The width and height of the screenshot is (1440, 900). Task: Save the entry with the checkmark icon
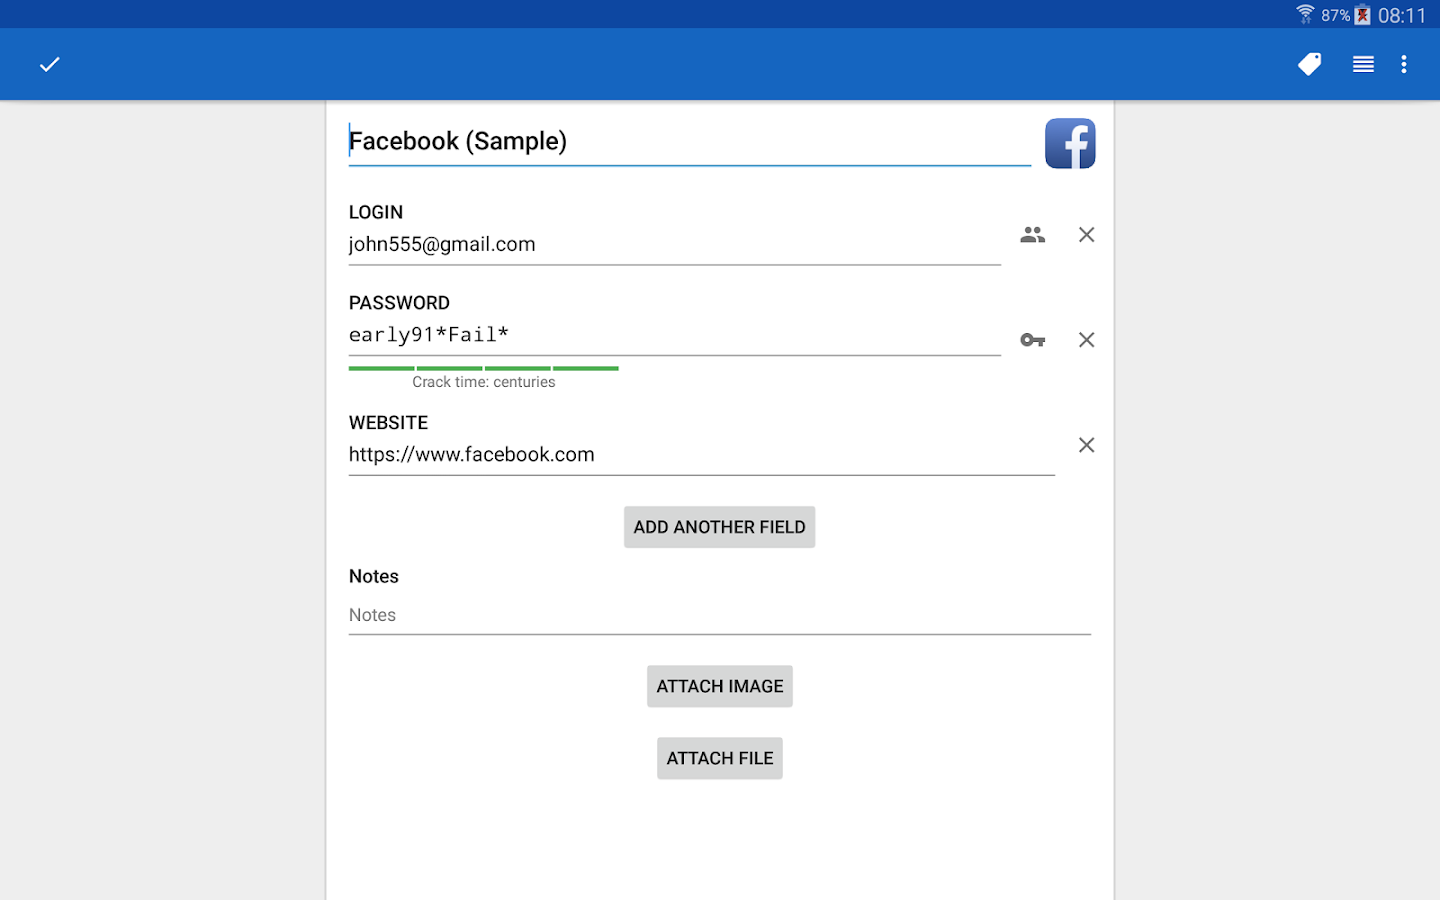[x=49, y=64]
